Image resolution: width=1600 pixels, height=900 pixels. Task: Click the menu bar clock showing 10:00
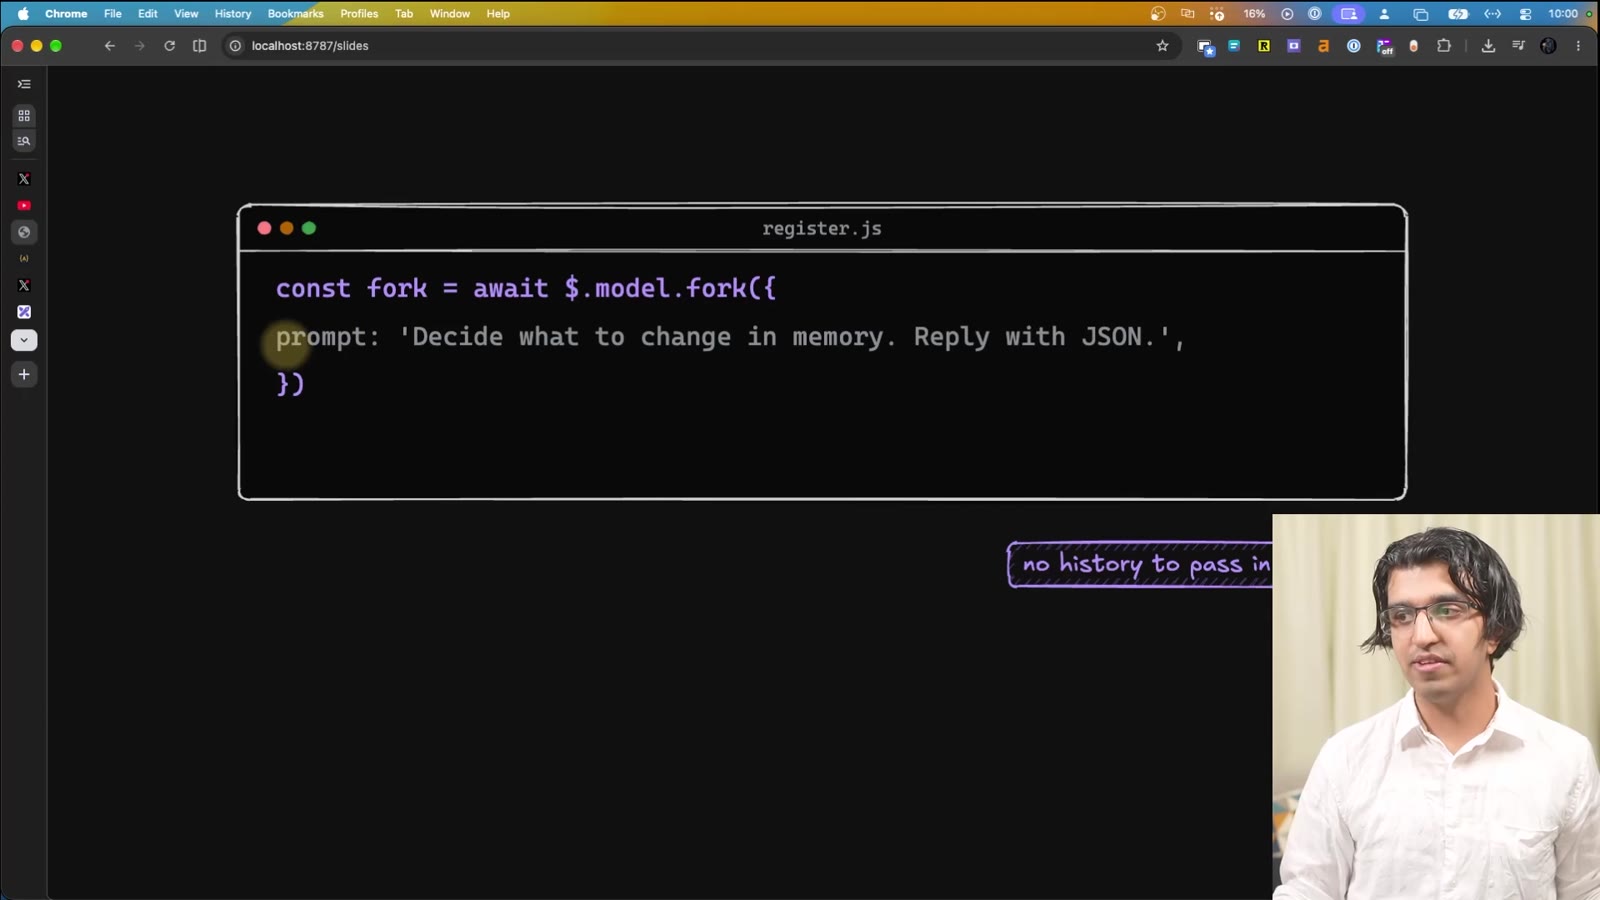pyautogui.click(x=1563, y=14)
